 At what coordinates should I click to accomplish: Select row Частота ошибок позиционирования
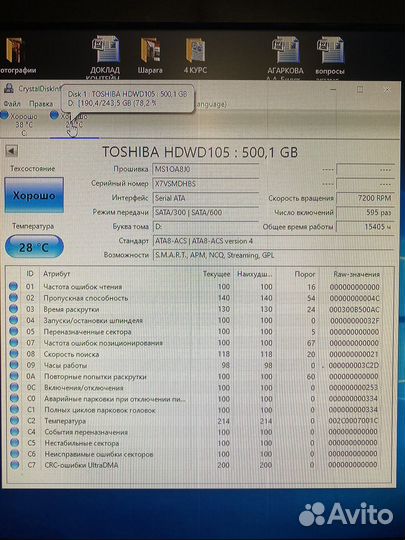click(195, 343)
